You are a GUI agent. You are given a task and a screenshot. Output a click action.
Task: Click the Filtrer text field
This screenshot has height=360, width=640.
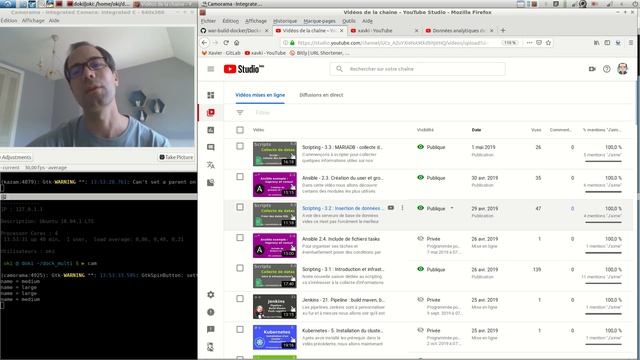pos(263,113)
